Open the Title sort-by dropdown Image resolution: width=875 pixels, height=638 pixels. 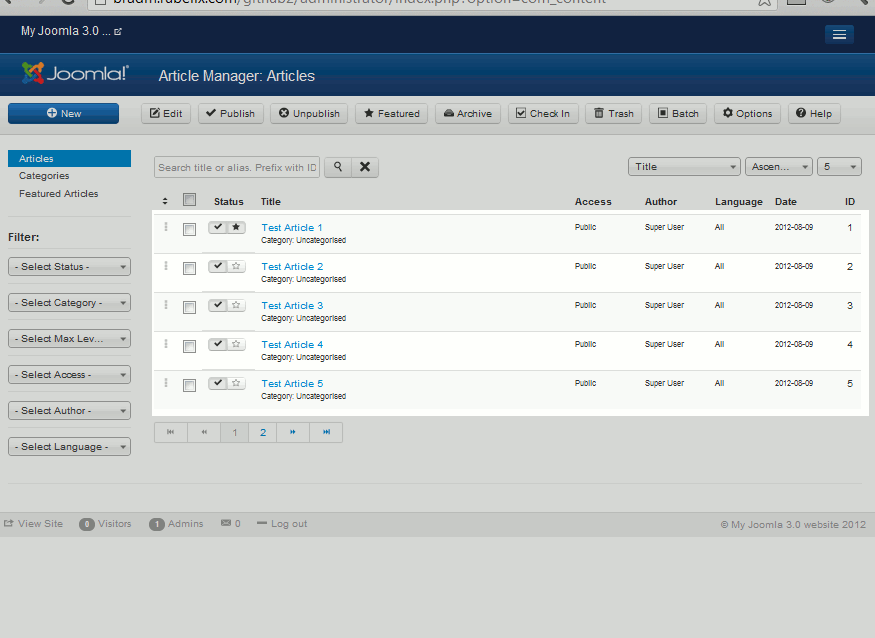click(684, 167)
